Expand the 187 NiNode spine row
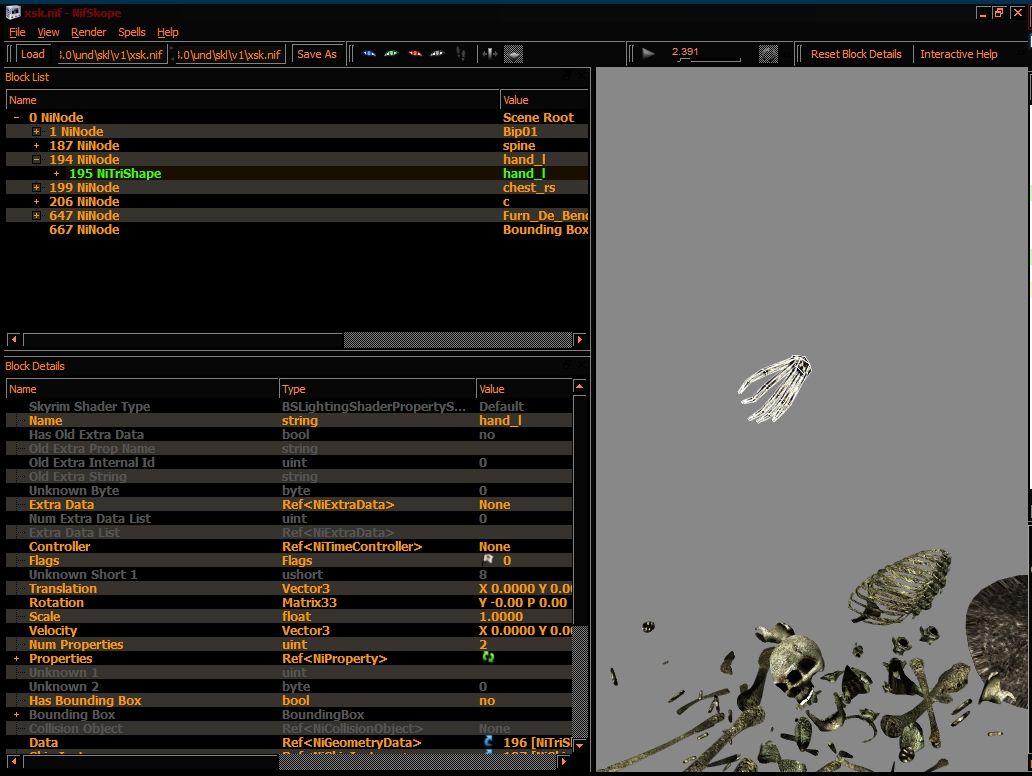Viewport: 1032px width, 776px height. click(x=37, y=145)
